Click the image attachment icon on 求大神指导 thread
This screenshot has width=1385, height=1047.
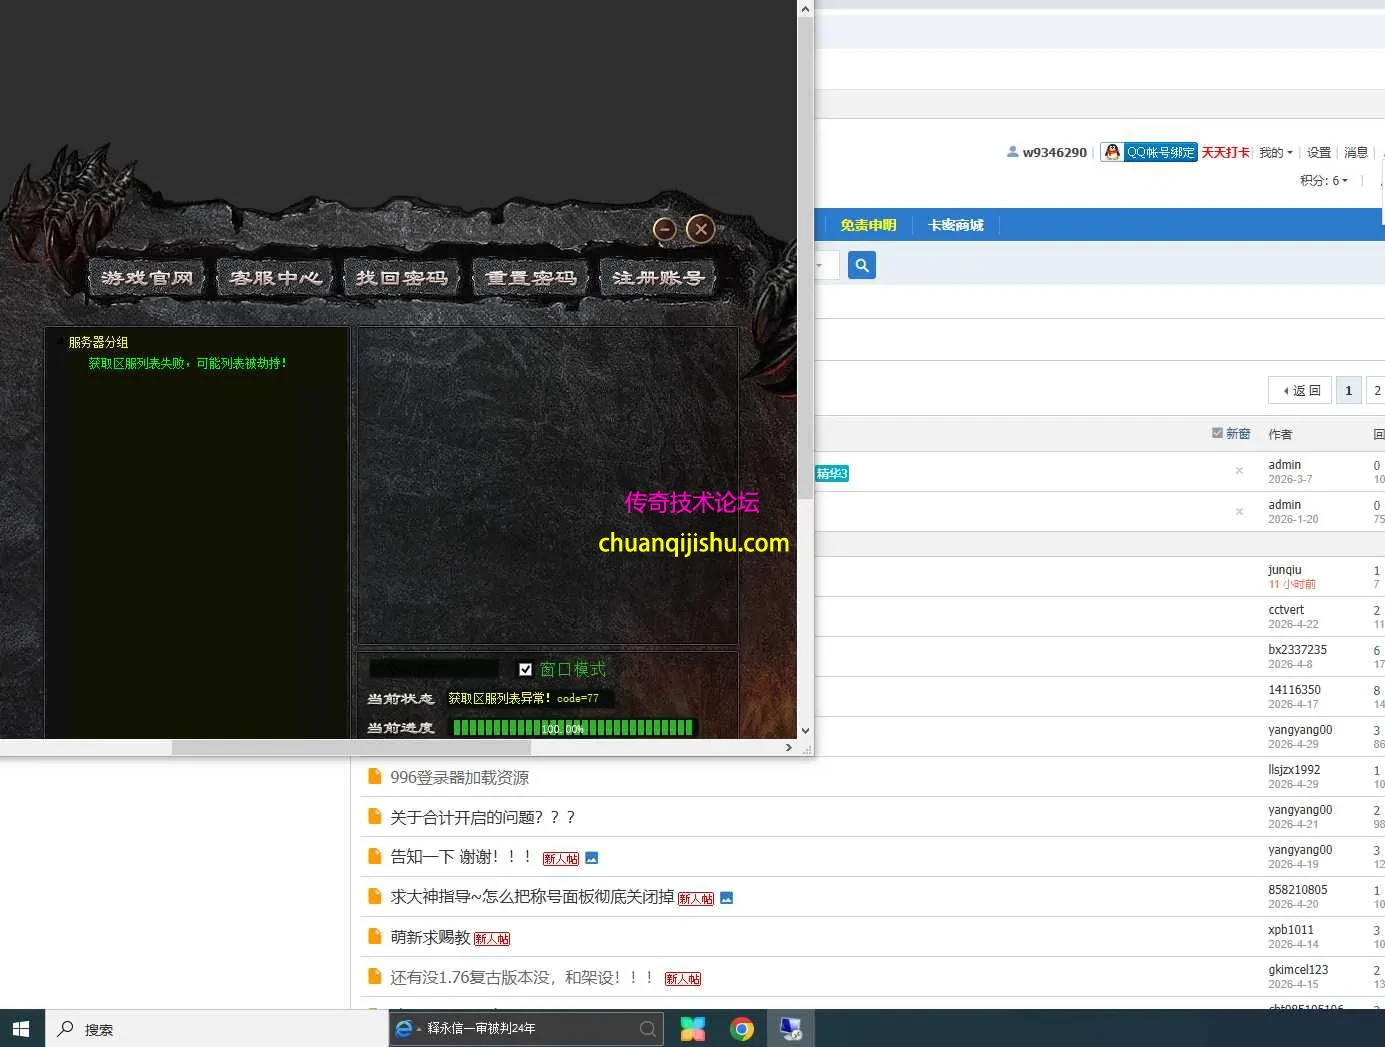click(726, 898)
